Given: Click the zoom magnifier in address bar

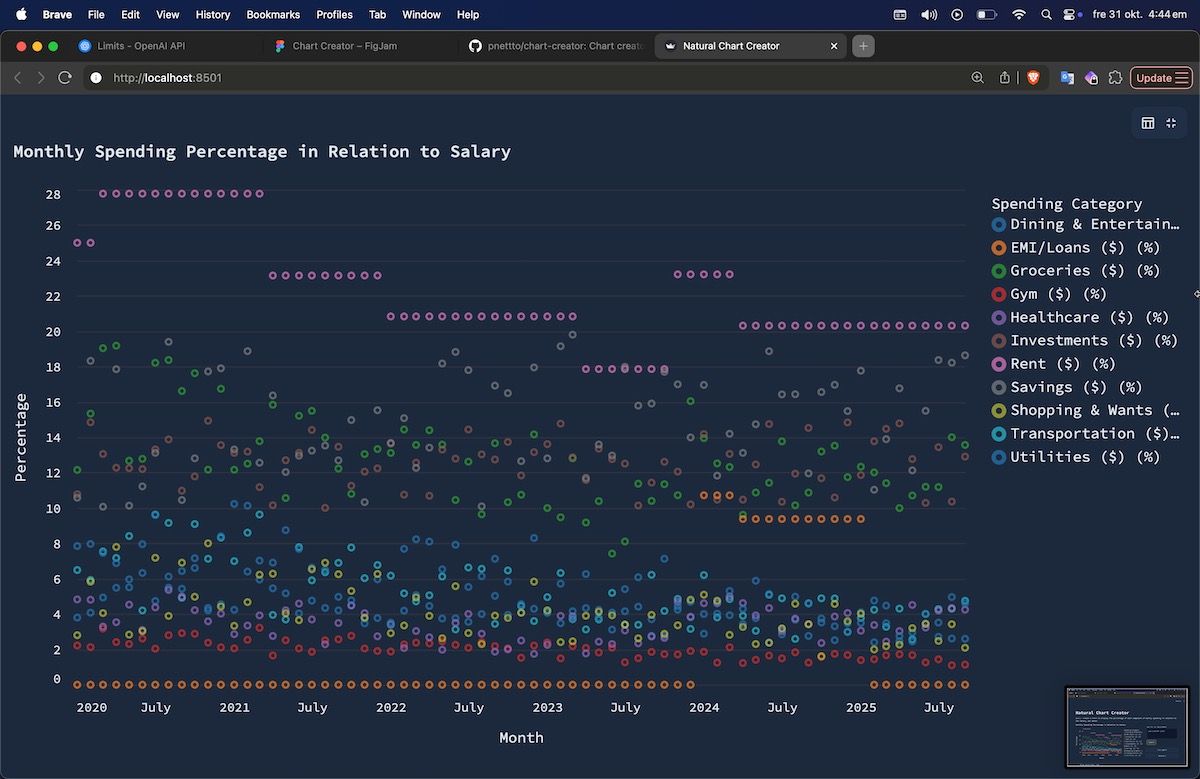Looking at the screenshot, I should [978, 78].
